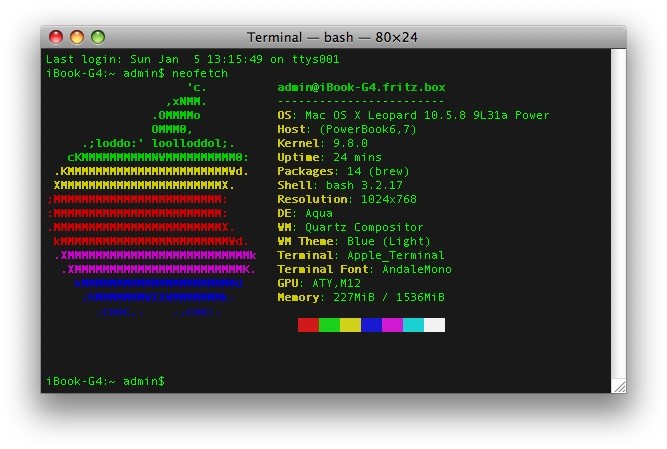667x449 pixels.
Task: Click the DE line 'Aqua'
Action: [x=305, y=213]
